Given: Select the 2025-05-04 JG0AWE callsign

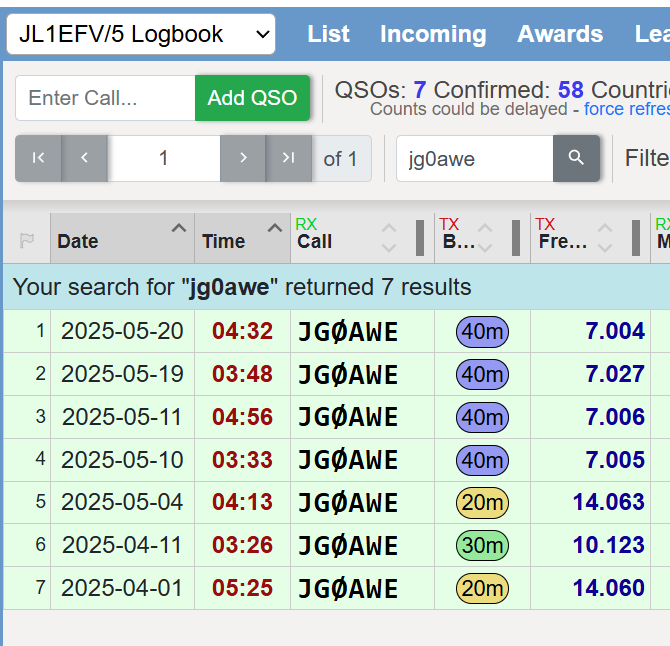Looking at the screenshot, I should [348, 502].
